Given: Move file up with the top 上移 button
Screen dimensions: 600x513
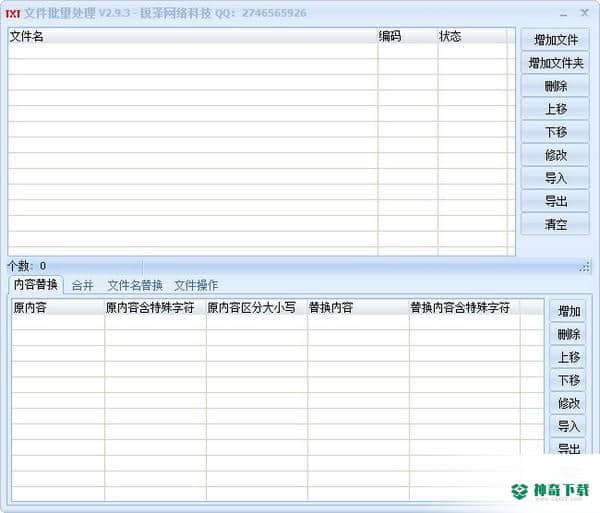Looking at the screenshot, I should tap(555, 109).
